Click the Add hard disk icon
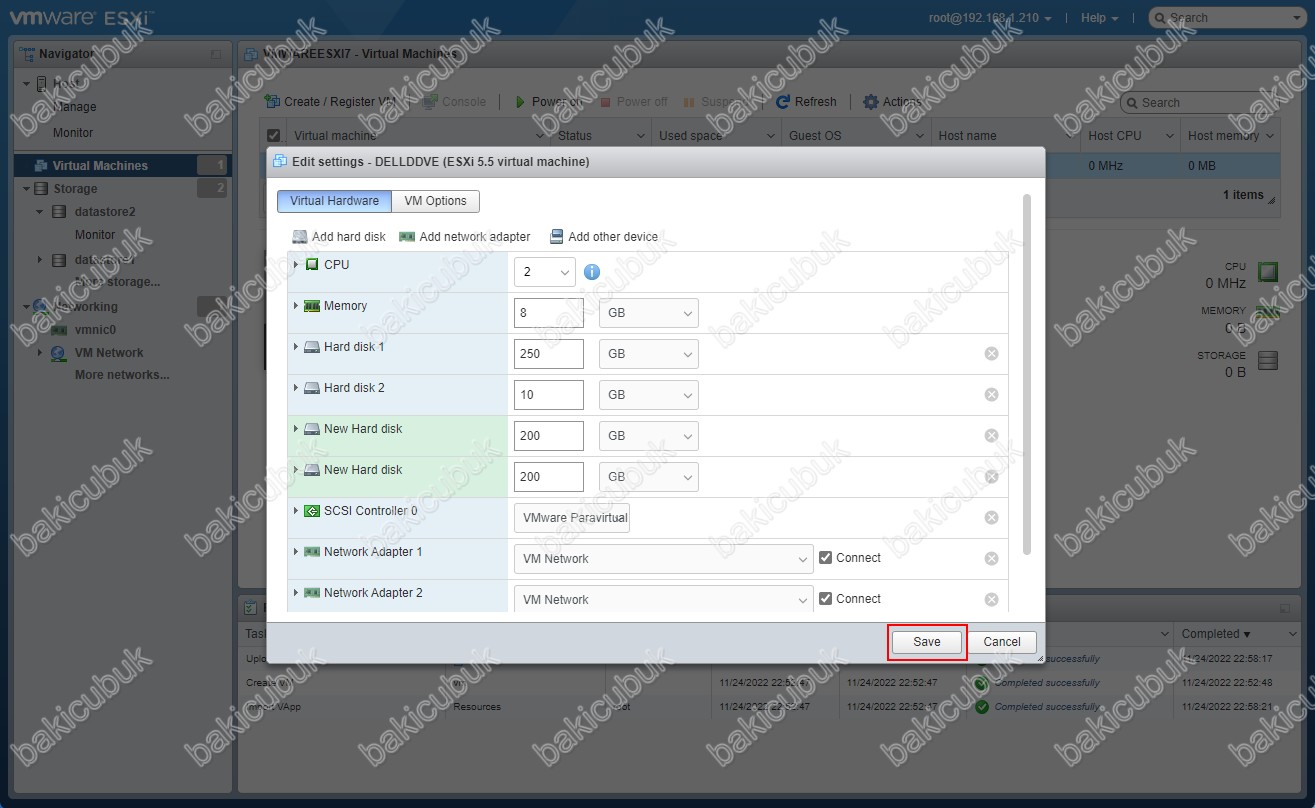1315x808 pixels. (x=299, y=237)
